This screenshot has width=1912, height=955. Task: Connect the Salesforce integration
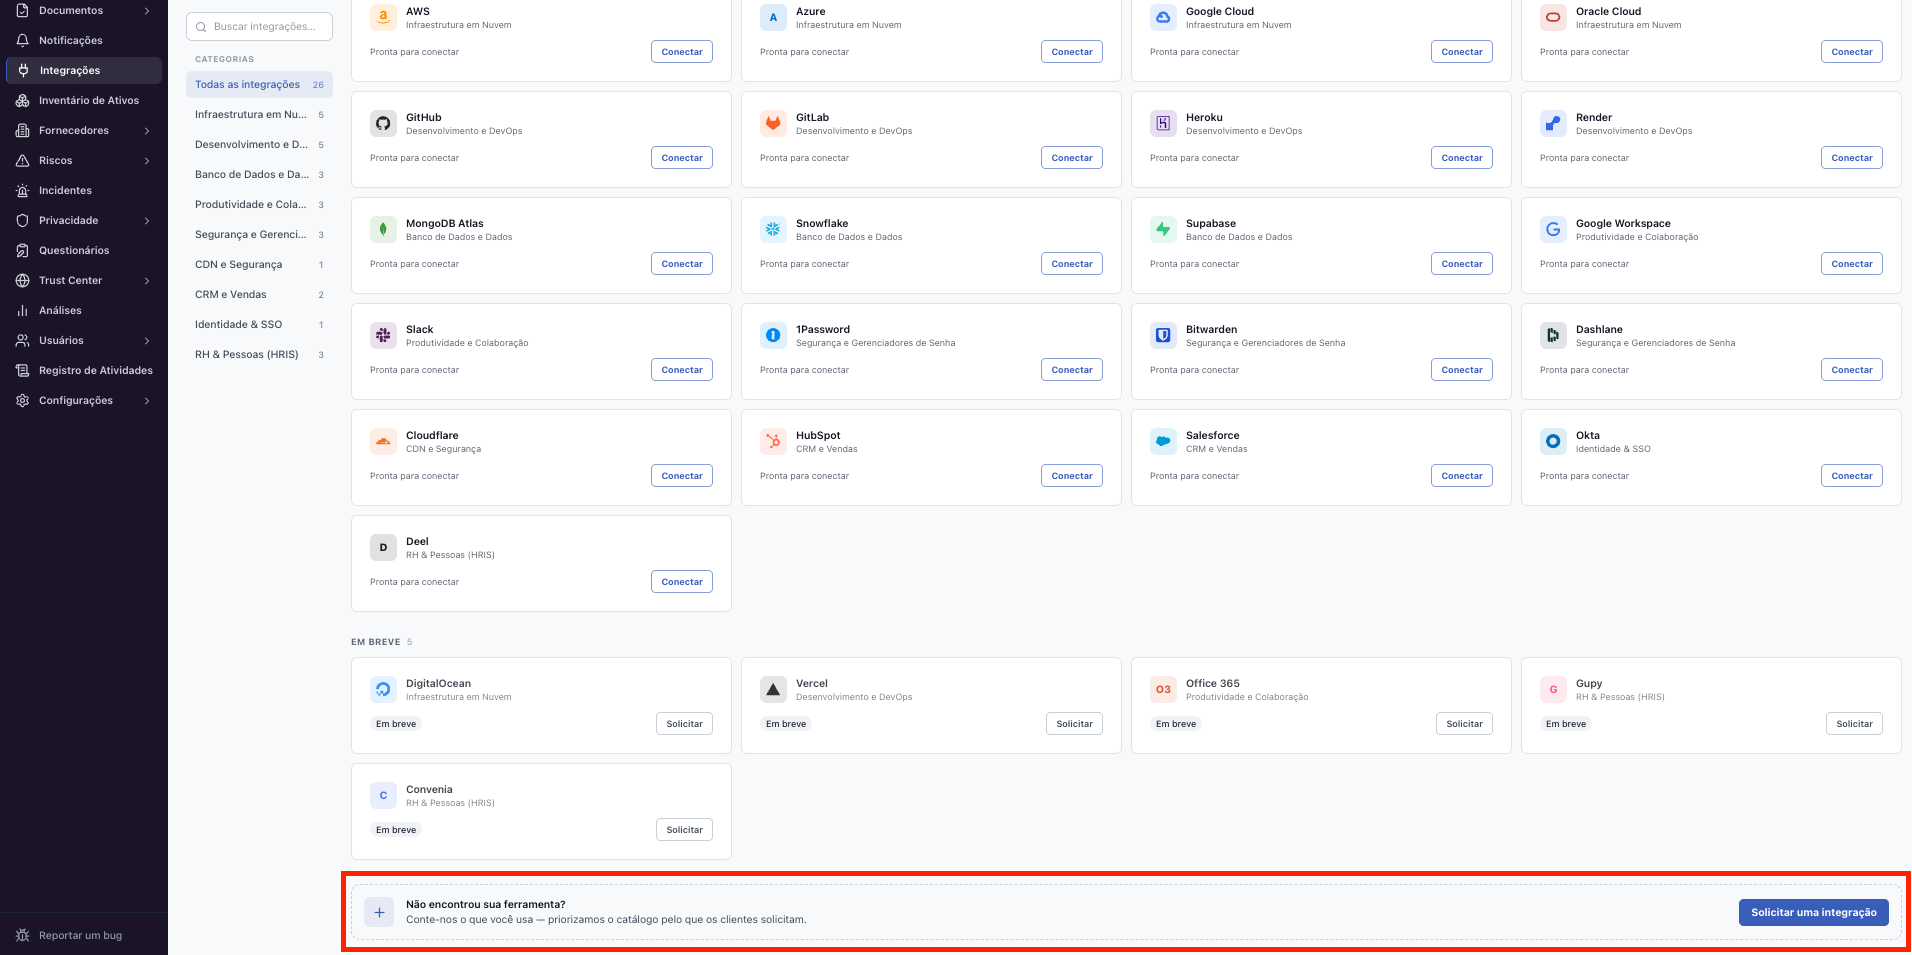pos(1462,476)
